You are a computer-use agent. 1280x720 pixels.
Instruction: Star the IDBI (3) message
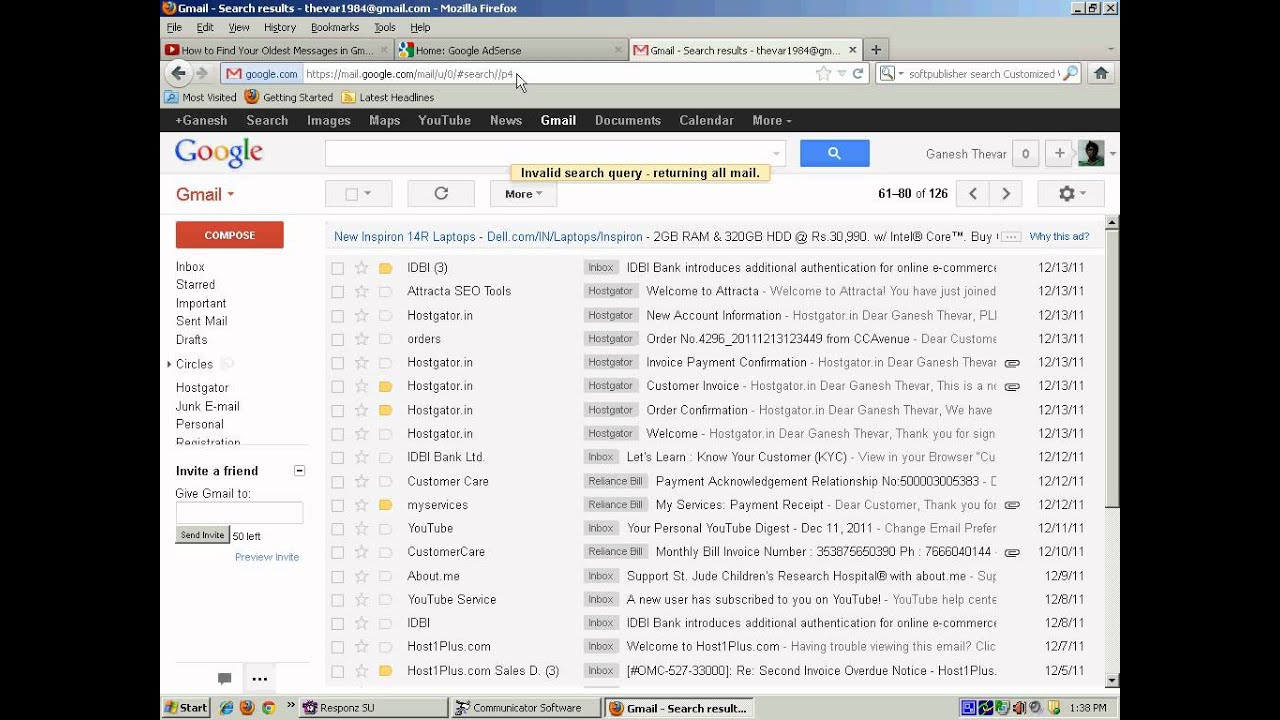(361, 268)
